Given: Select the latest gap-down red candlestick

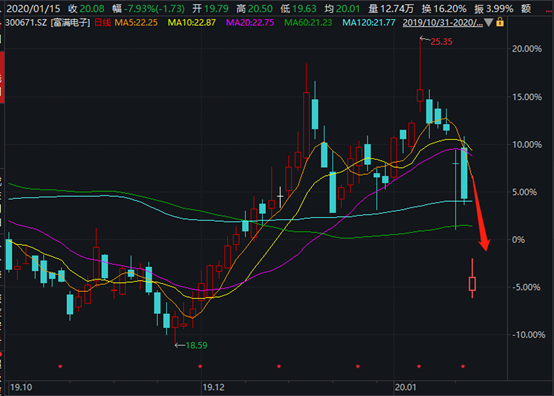Looking at the screenshot, I should tap(472, 284).
